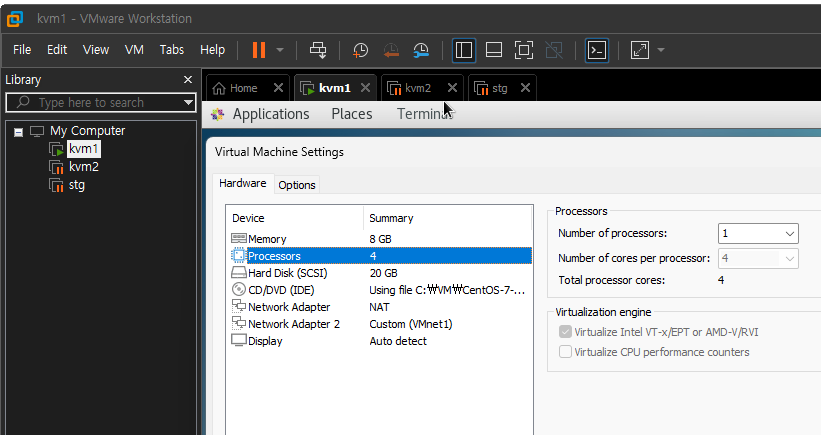Click the Unity mode toolbar icon

point(554,50)
